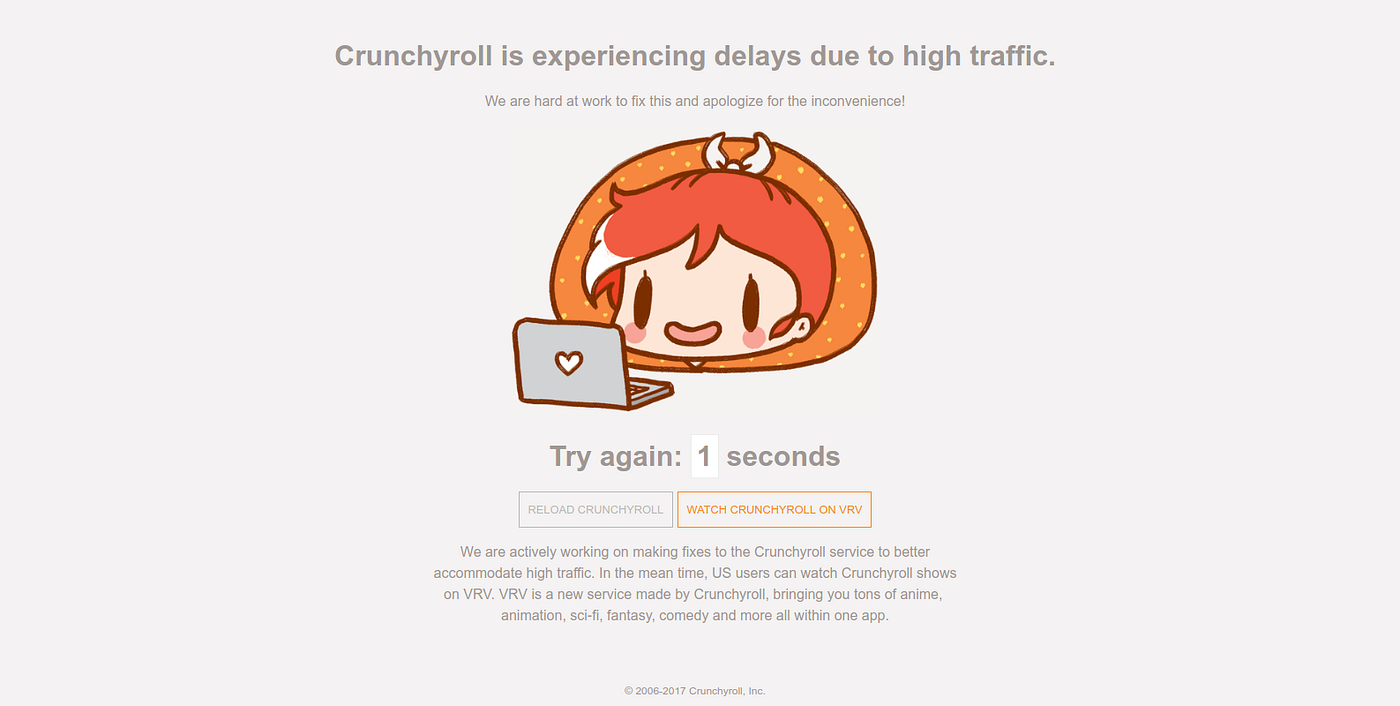Click the high traffic delay heading
Image resolution: width=1400 pixels, height=706 pixels.
coord(695,56)
